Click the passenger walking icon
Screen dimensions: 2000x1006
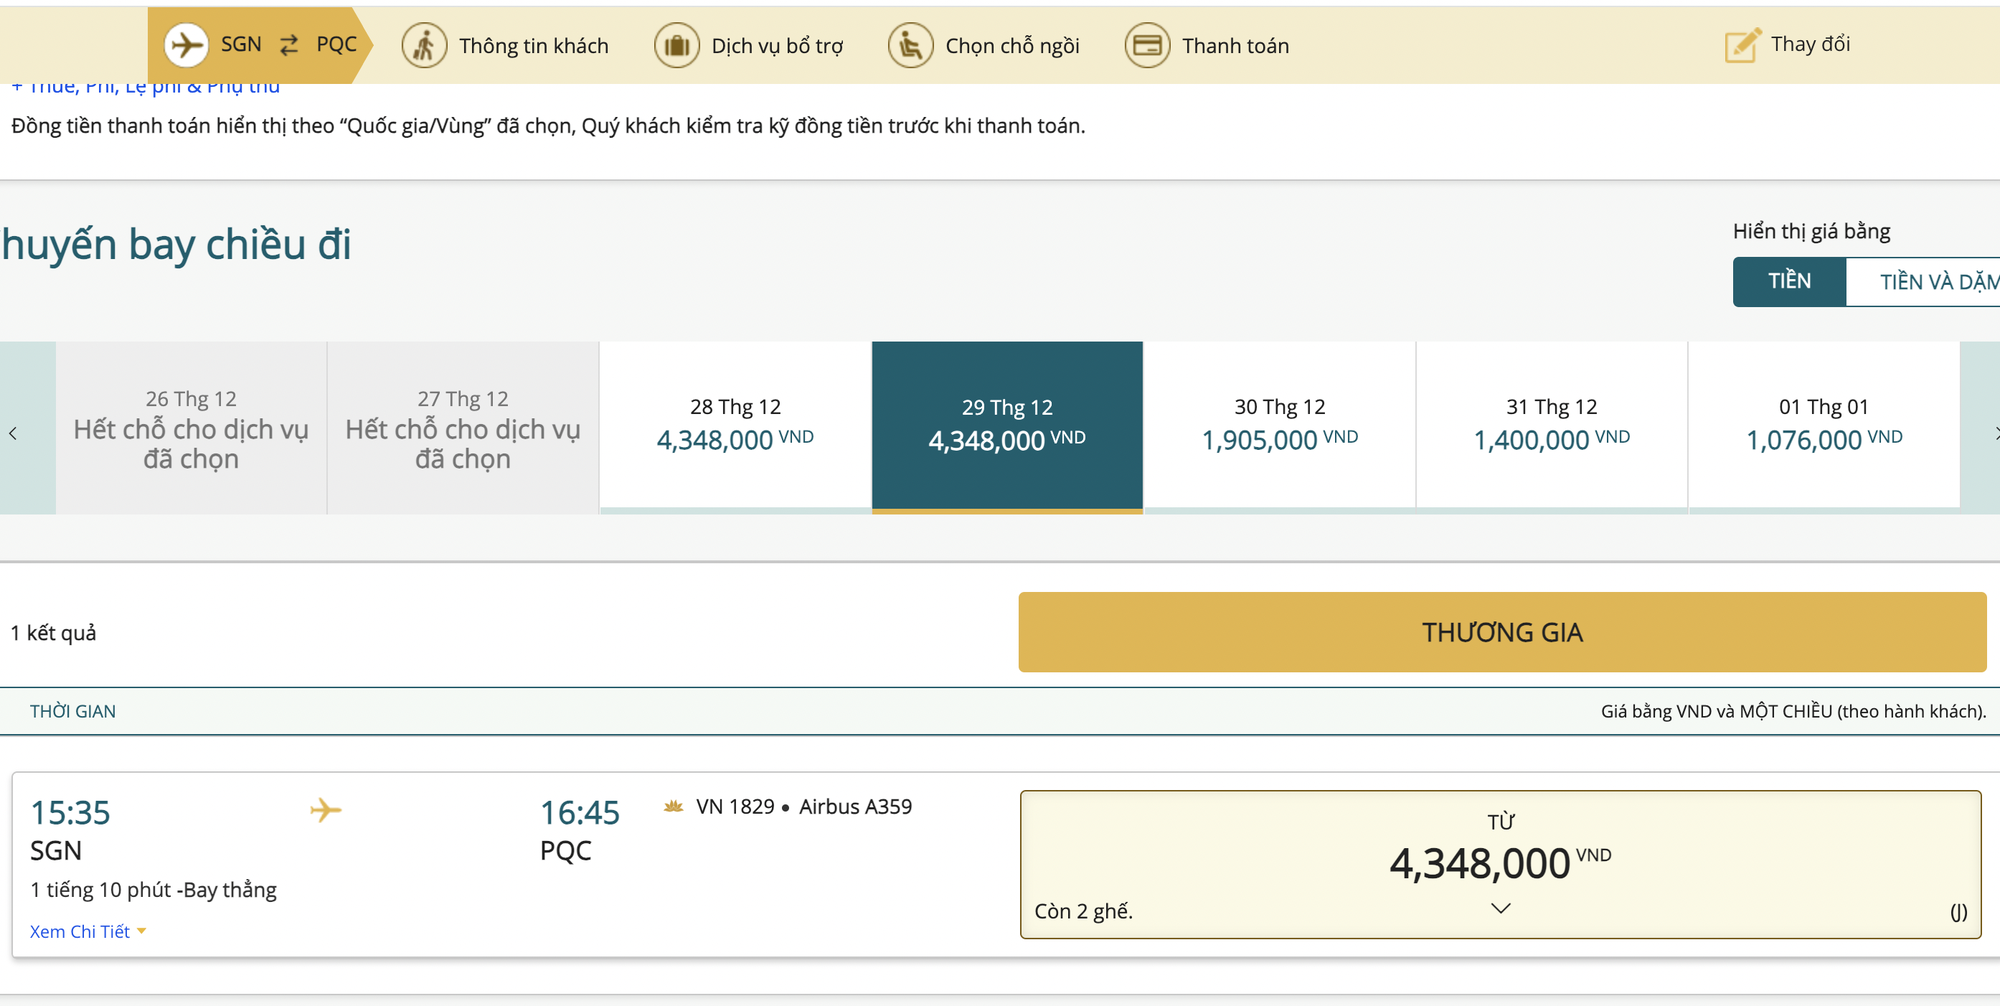pos(424,46)
